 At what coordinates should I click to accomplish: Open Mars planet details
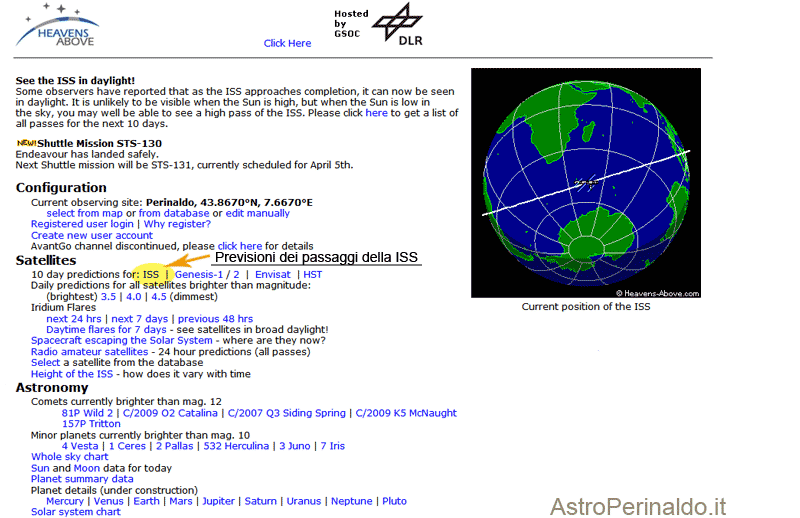(x=181, y=501)
